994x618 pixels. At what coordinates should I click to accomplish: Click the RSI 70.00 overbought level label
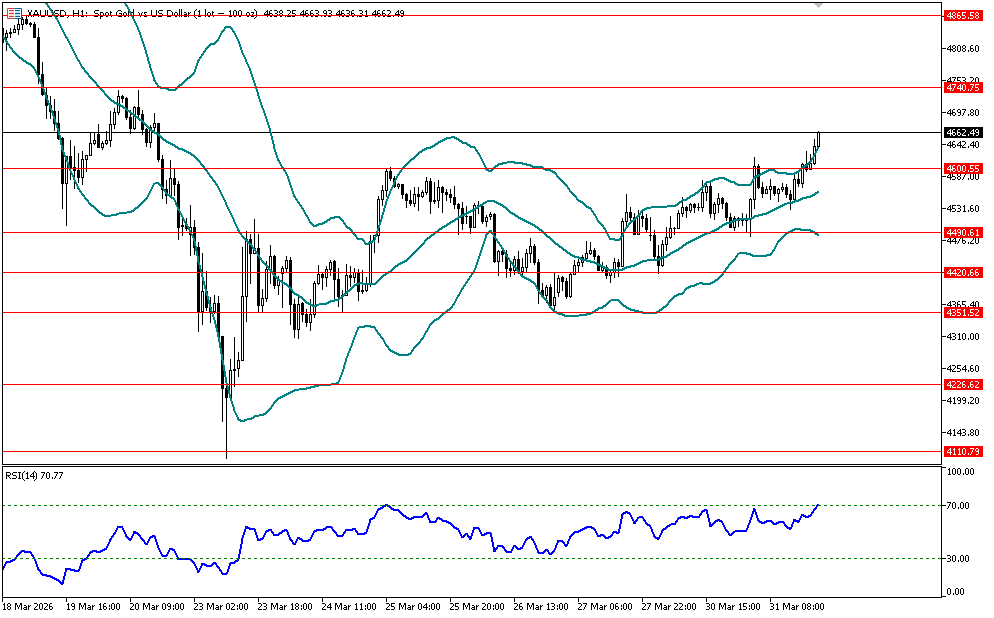958,506
